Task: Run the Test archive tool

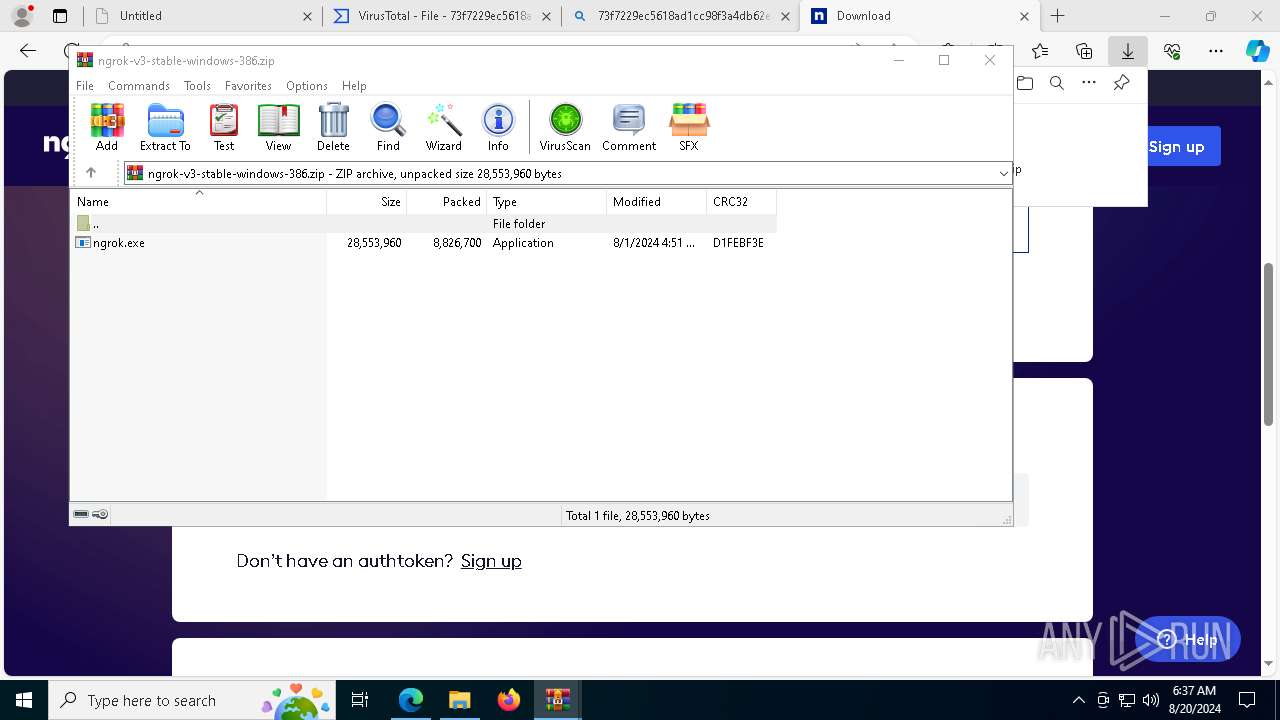Action: [224, 127]
